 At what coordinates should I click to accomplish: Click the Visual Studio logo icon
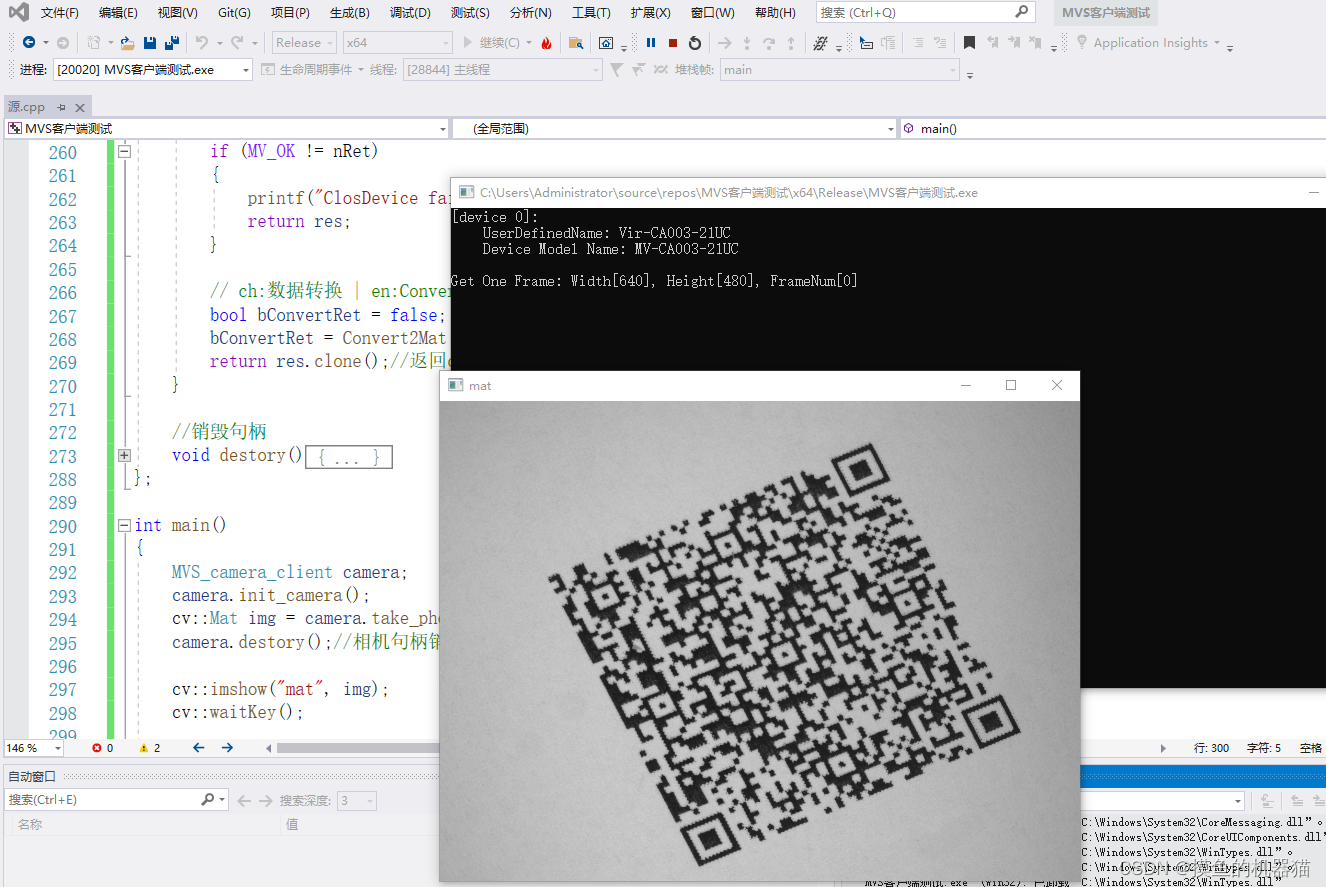(x=19, y=13)
